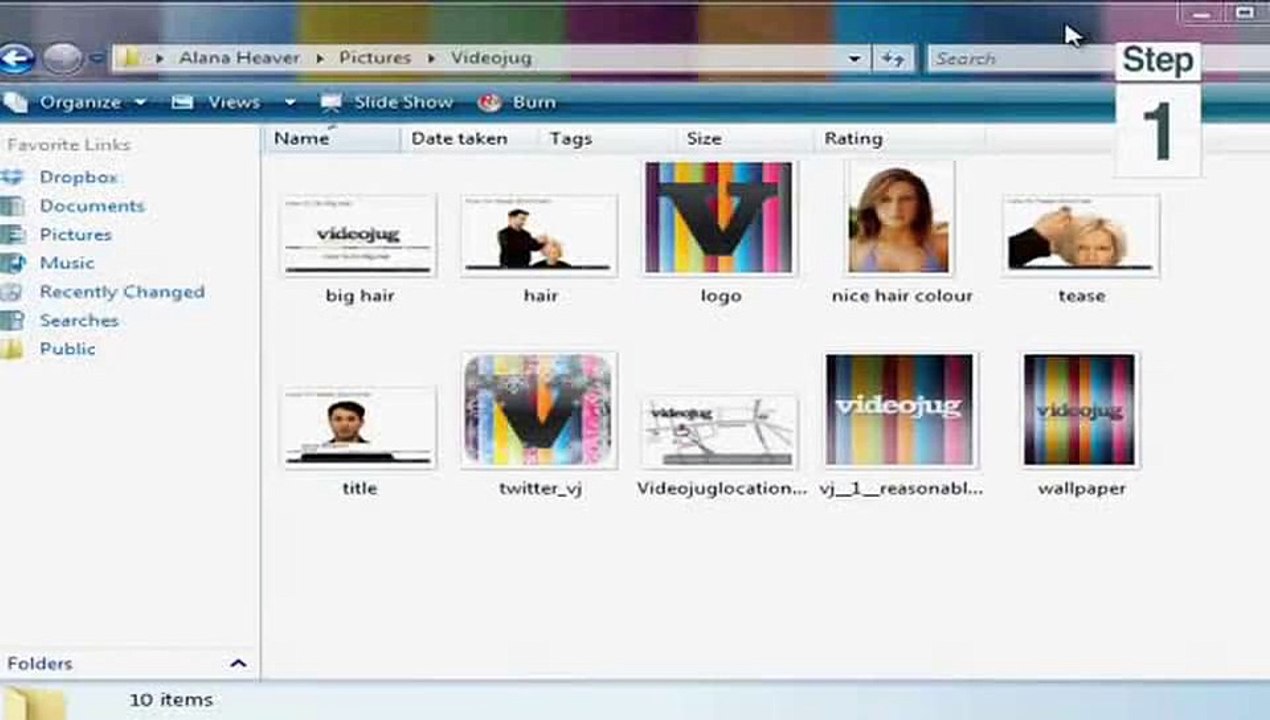Select the hair image thumbnail

pos(540,235)
